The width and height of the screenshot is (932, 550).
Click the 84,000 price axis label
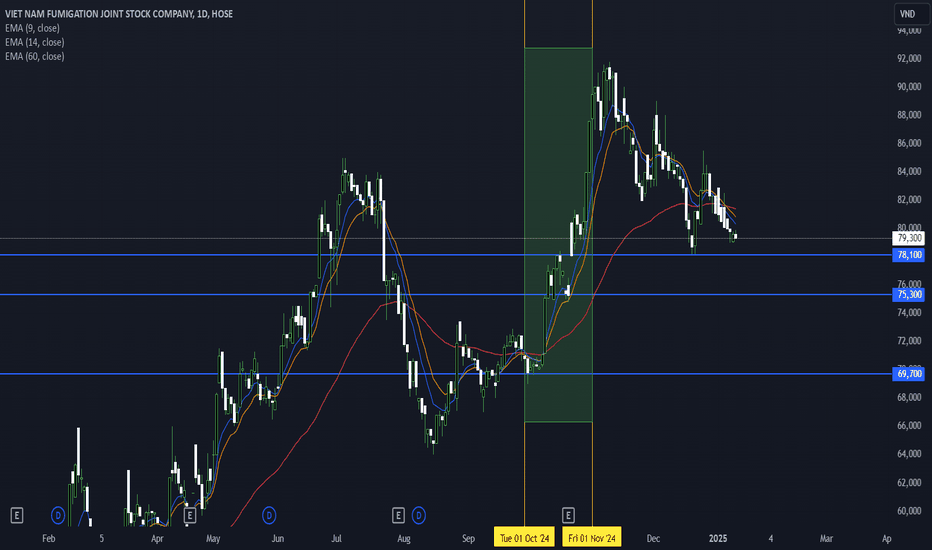click(909, 171)
